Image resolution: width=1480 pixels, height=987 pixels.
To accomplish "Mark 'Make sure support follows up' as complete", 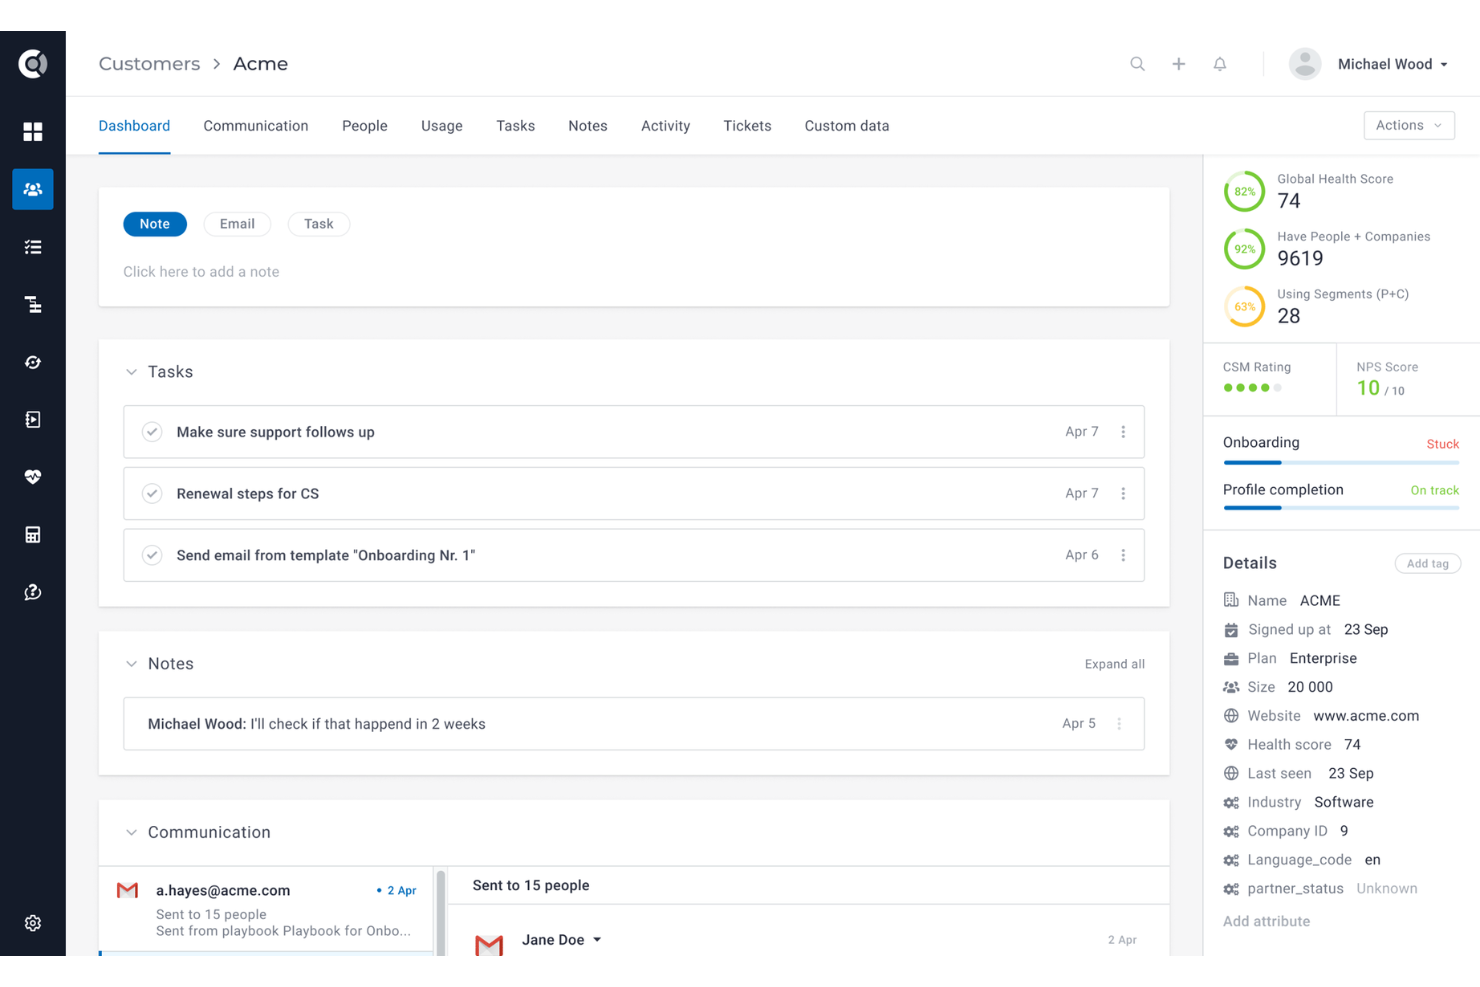I will pyautogui.click(x=151, y=431).
